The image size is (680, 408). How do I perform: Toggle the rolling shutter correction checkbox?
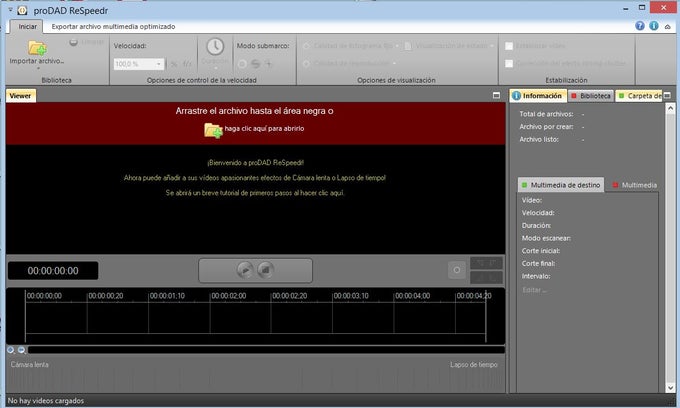pos(509,63)
